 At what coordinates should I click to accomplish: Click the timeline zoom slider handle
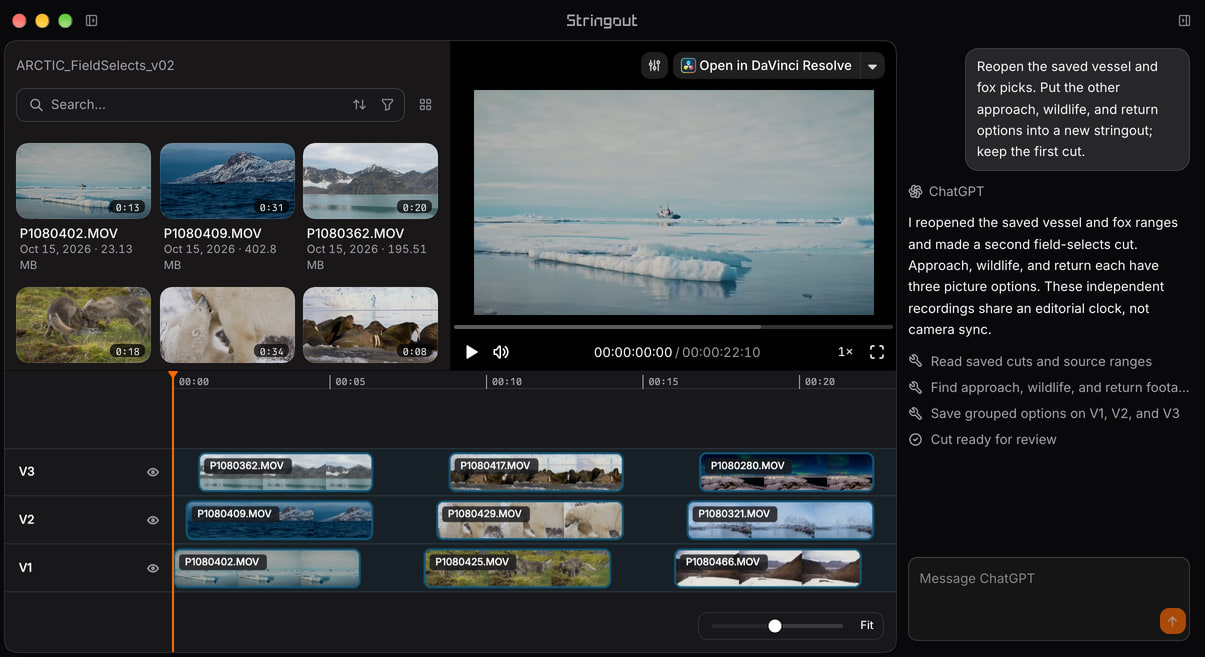click(x=775, y=626)
